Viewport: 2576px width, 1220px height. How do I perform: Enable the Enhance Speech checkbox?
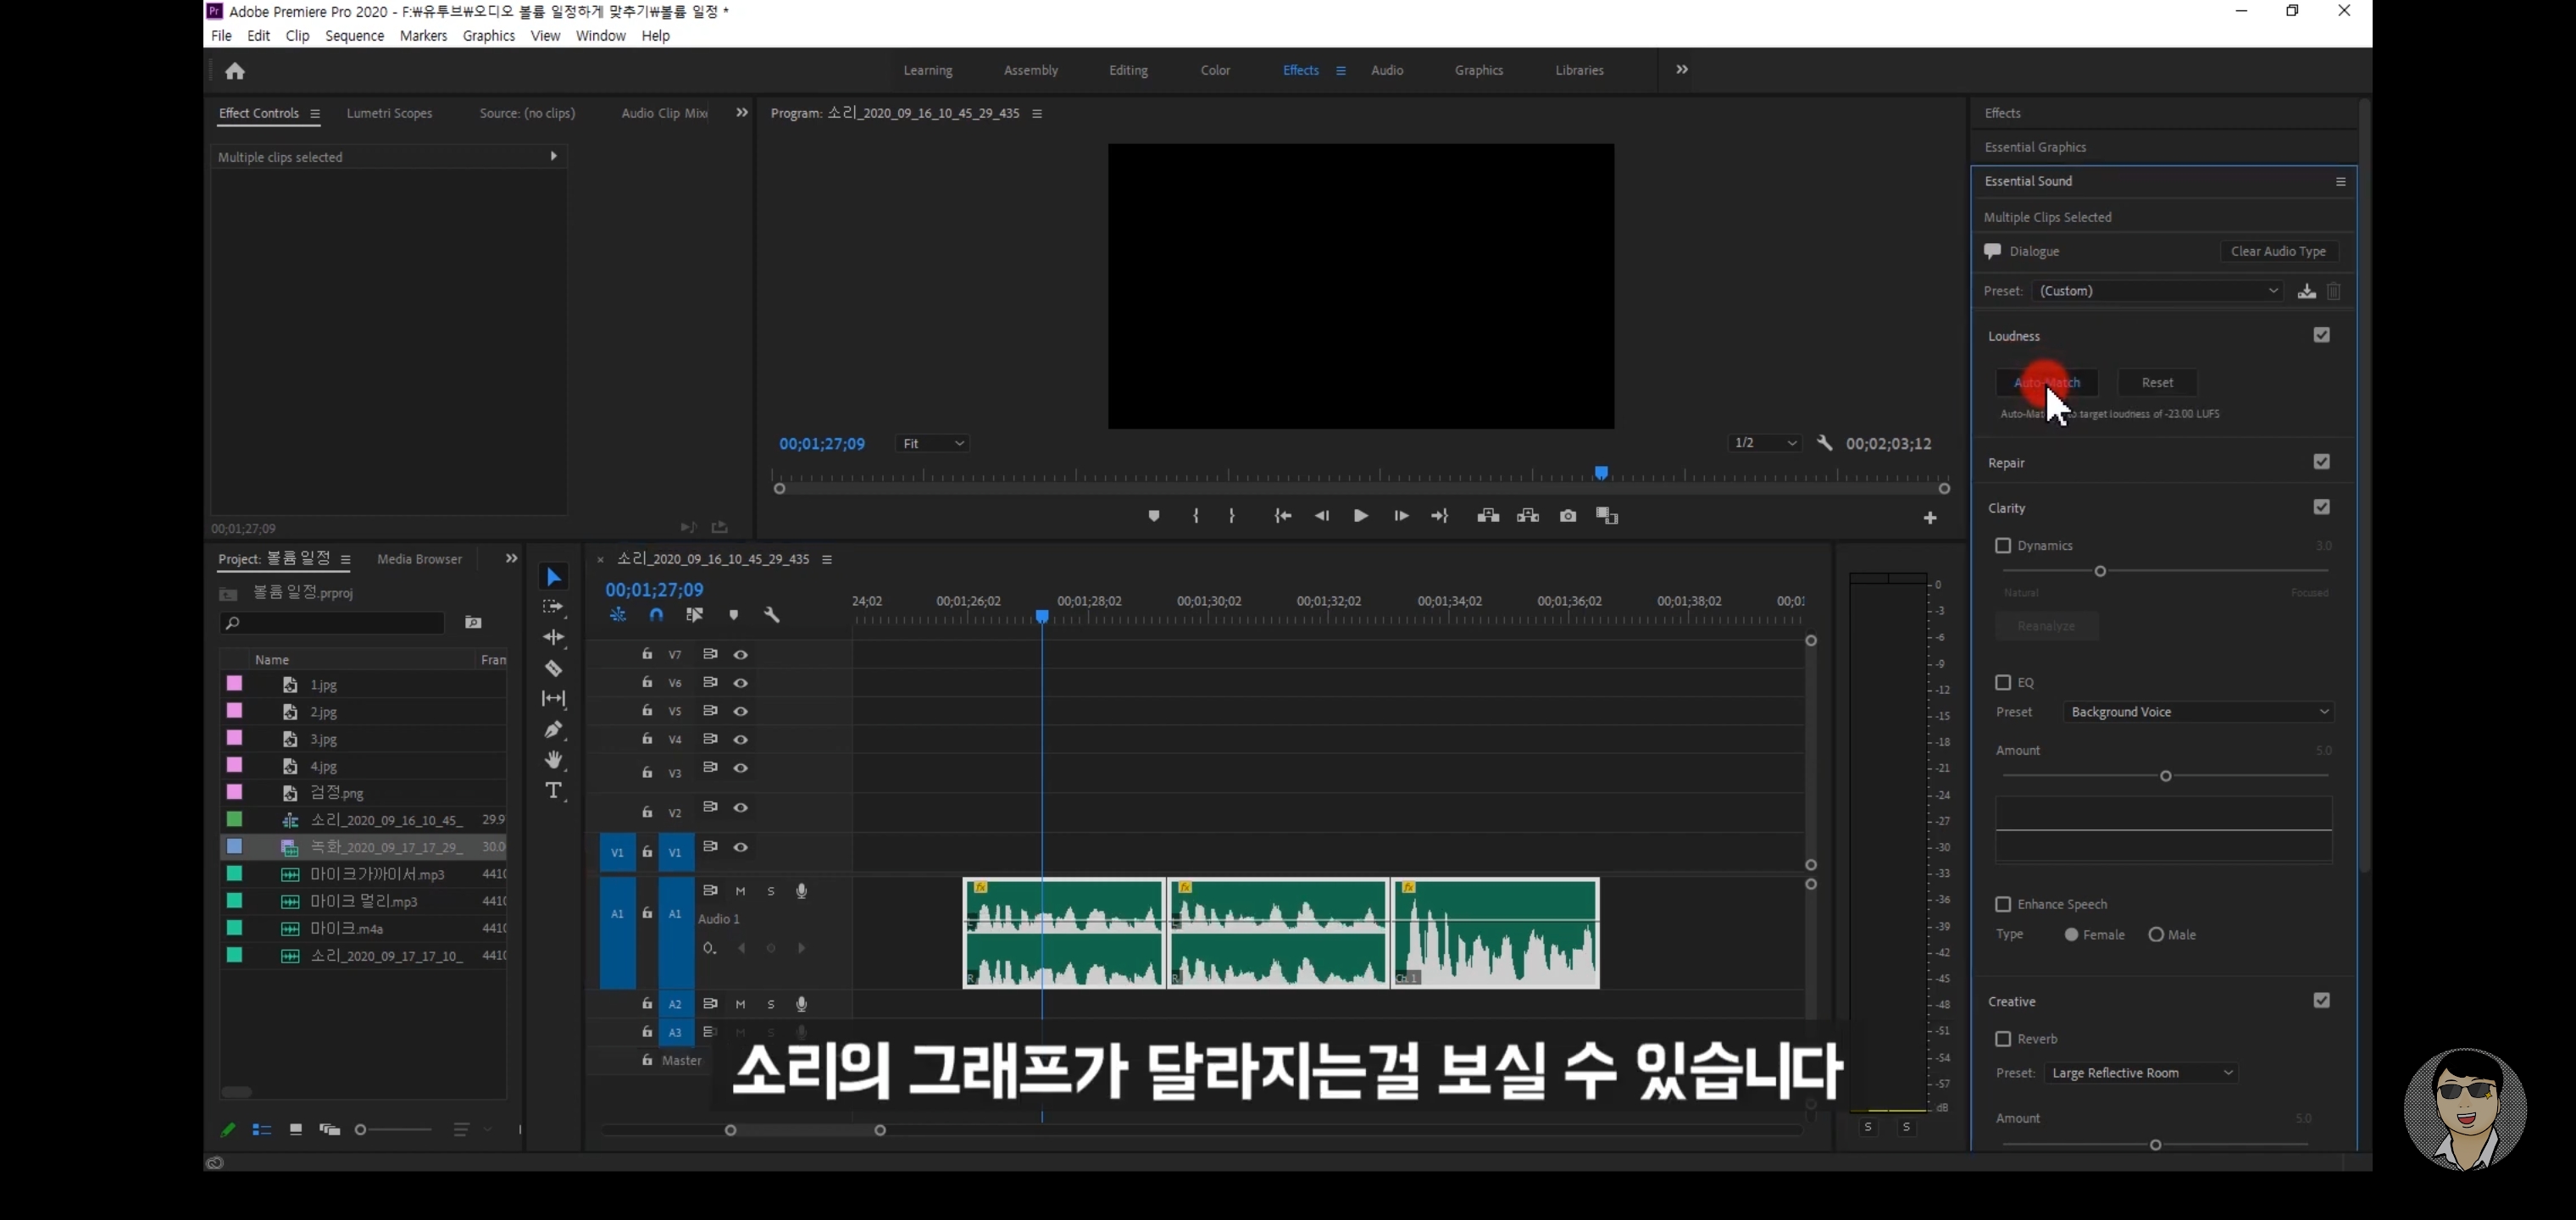(x=2002, y=904)
